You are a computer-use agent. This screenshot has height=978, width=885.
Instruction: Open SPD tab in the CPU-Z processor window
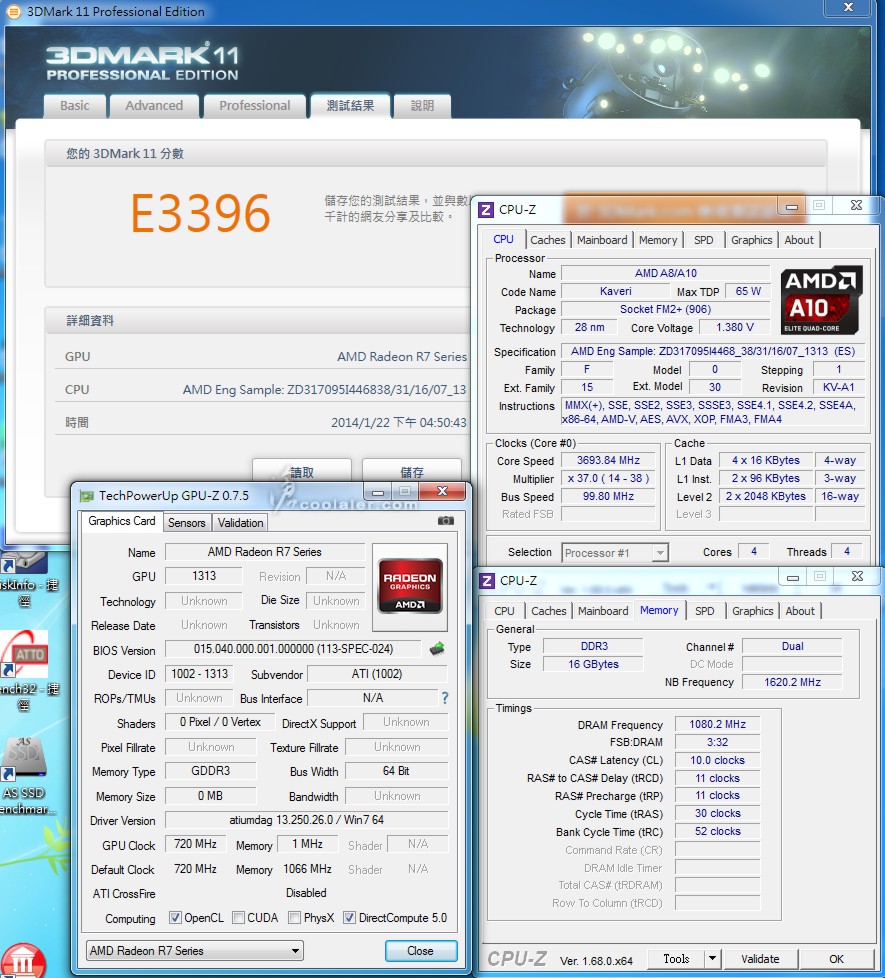704,240
